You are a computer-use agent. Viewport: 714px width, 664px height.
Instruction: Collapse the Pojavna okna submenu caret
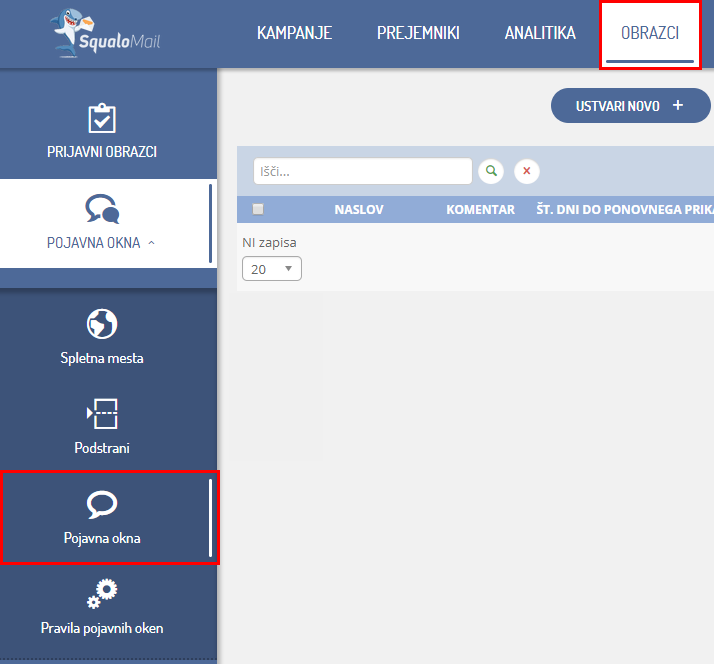click(x=151, y=243)
